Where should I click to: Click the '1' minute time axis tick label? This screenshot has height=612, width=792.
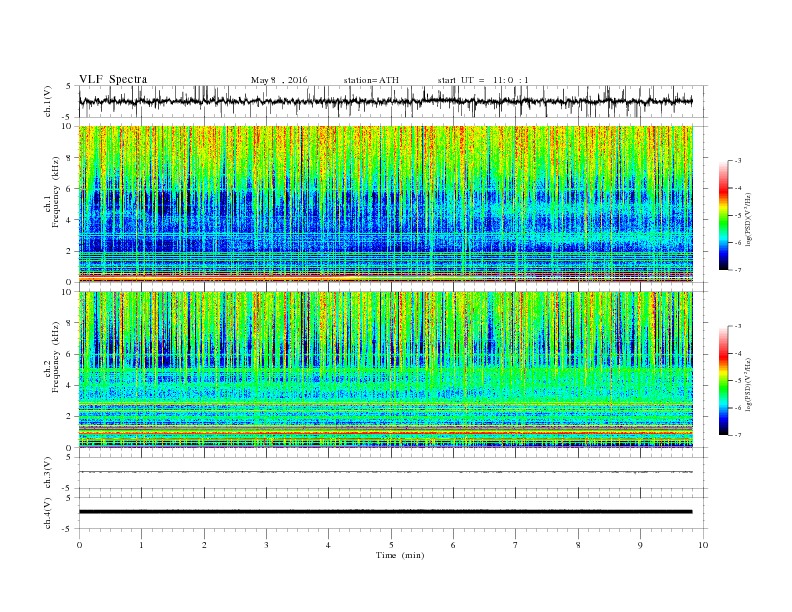[x=141, y=545]
